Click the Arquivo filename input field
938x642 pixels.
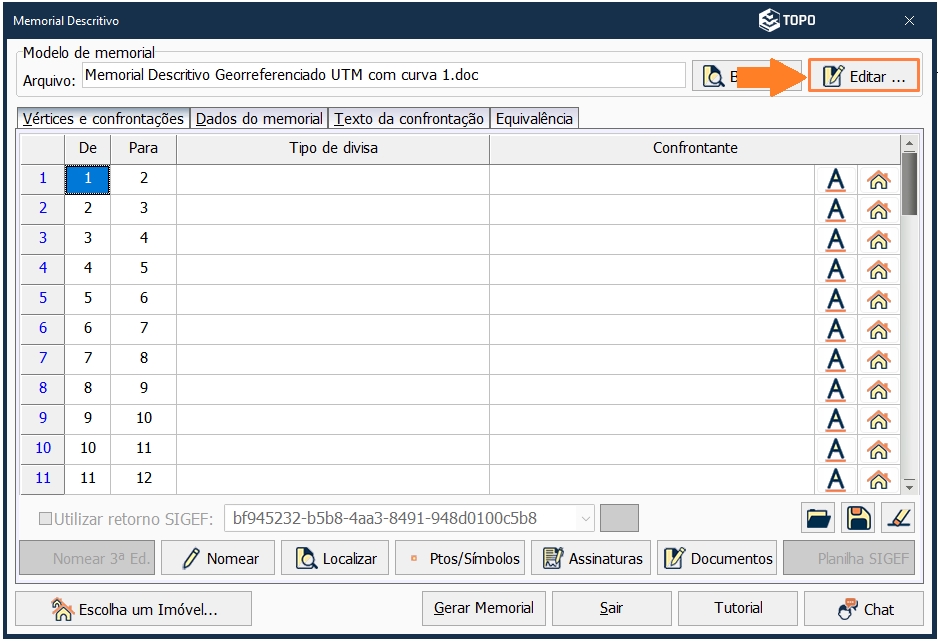(380, 75)
